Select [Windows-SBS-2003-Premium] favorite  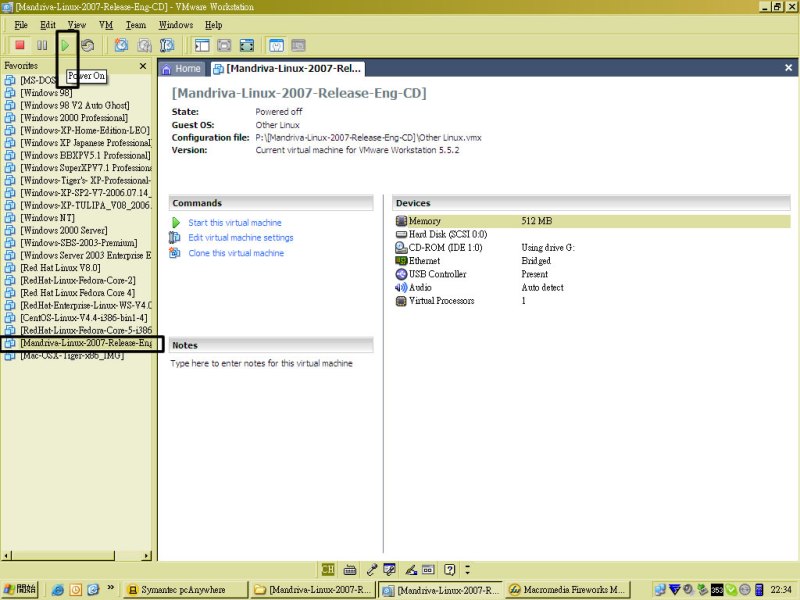[79, 243]
